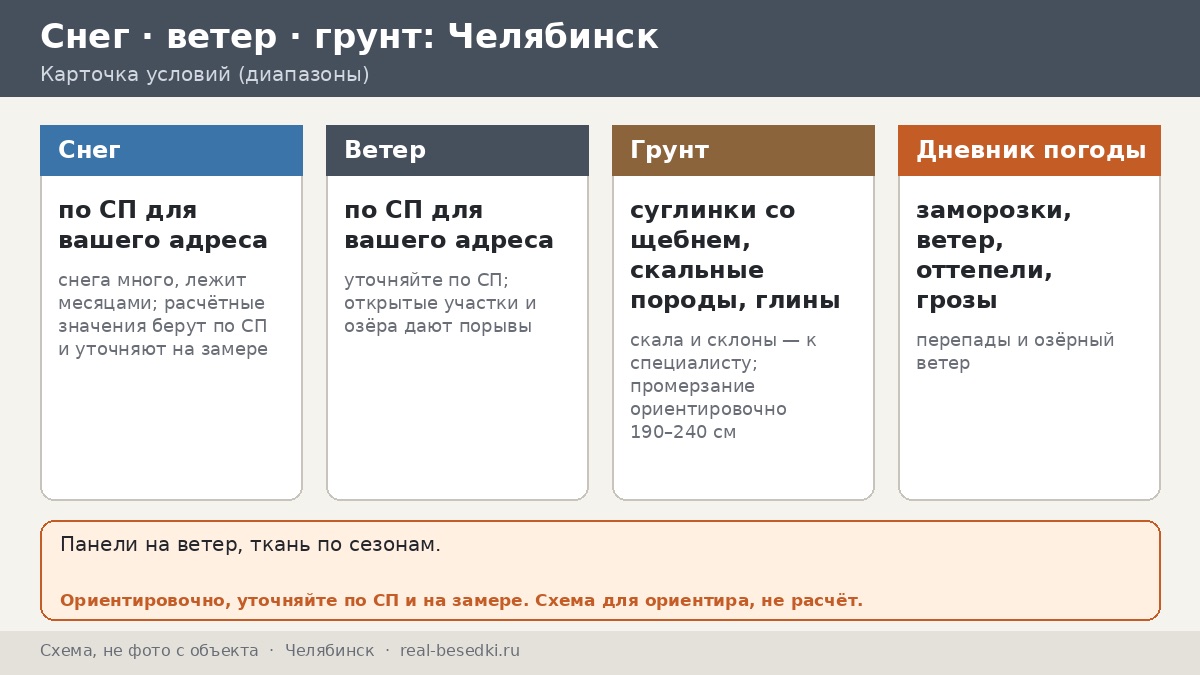Click the heading 'заморозки, ветер, оттепели, грозы'

994,255
